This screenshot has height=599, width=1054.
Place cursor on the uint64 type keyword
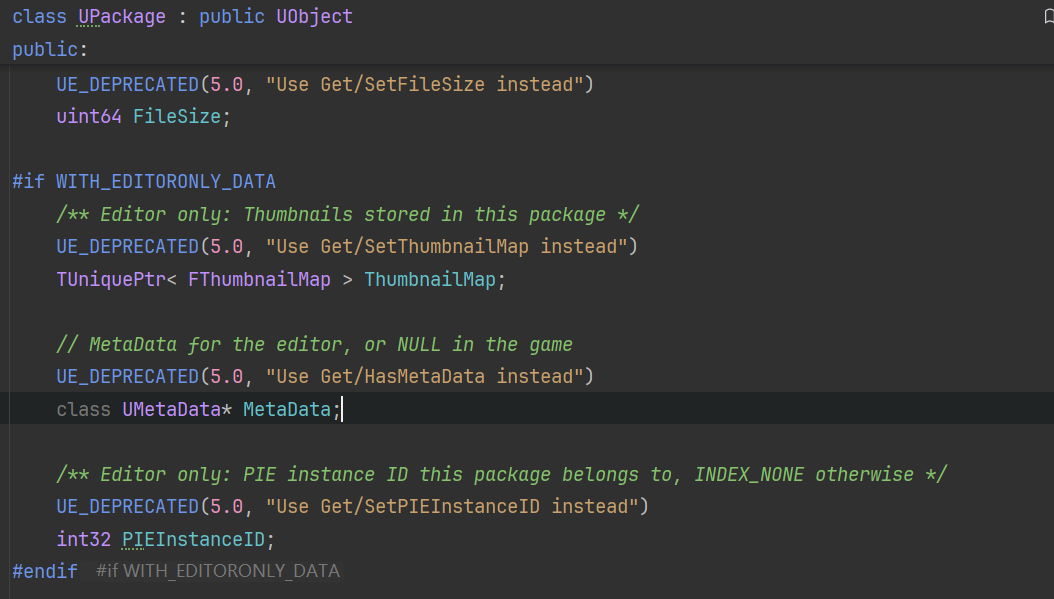coord(89,117)
